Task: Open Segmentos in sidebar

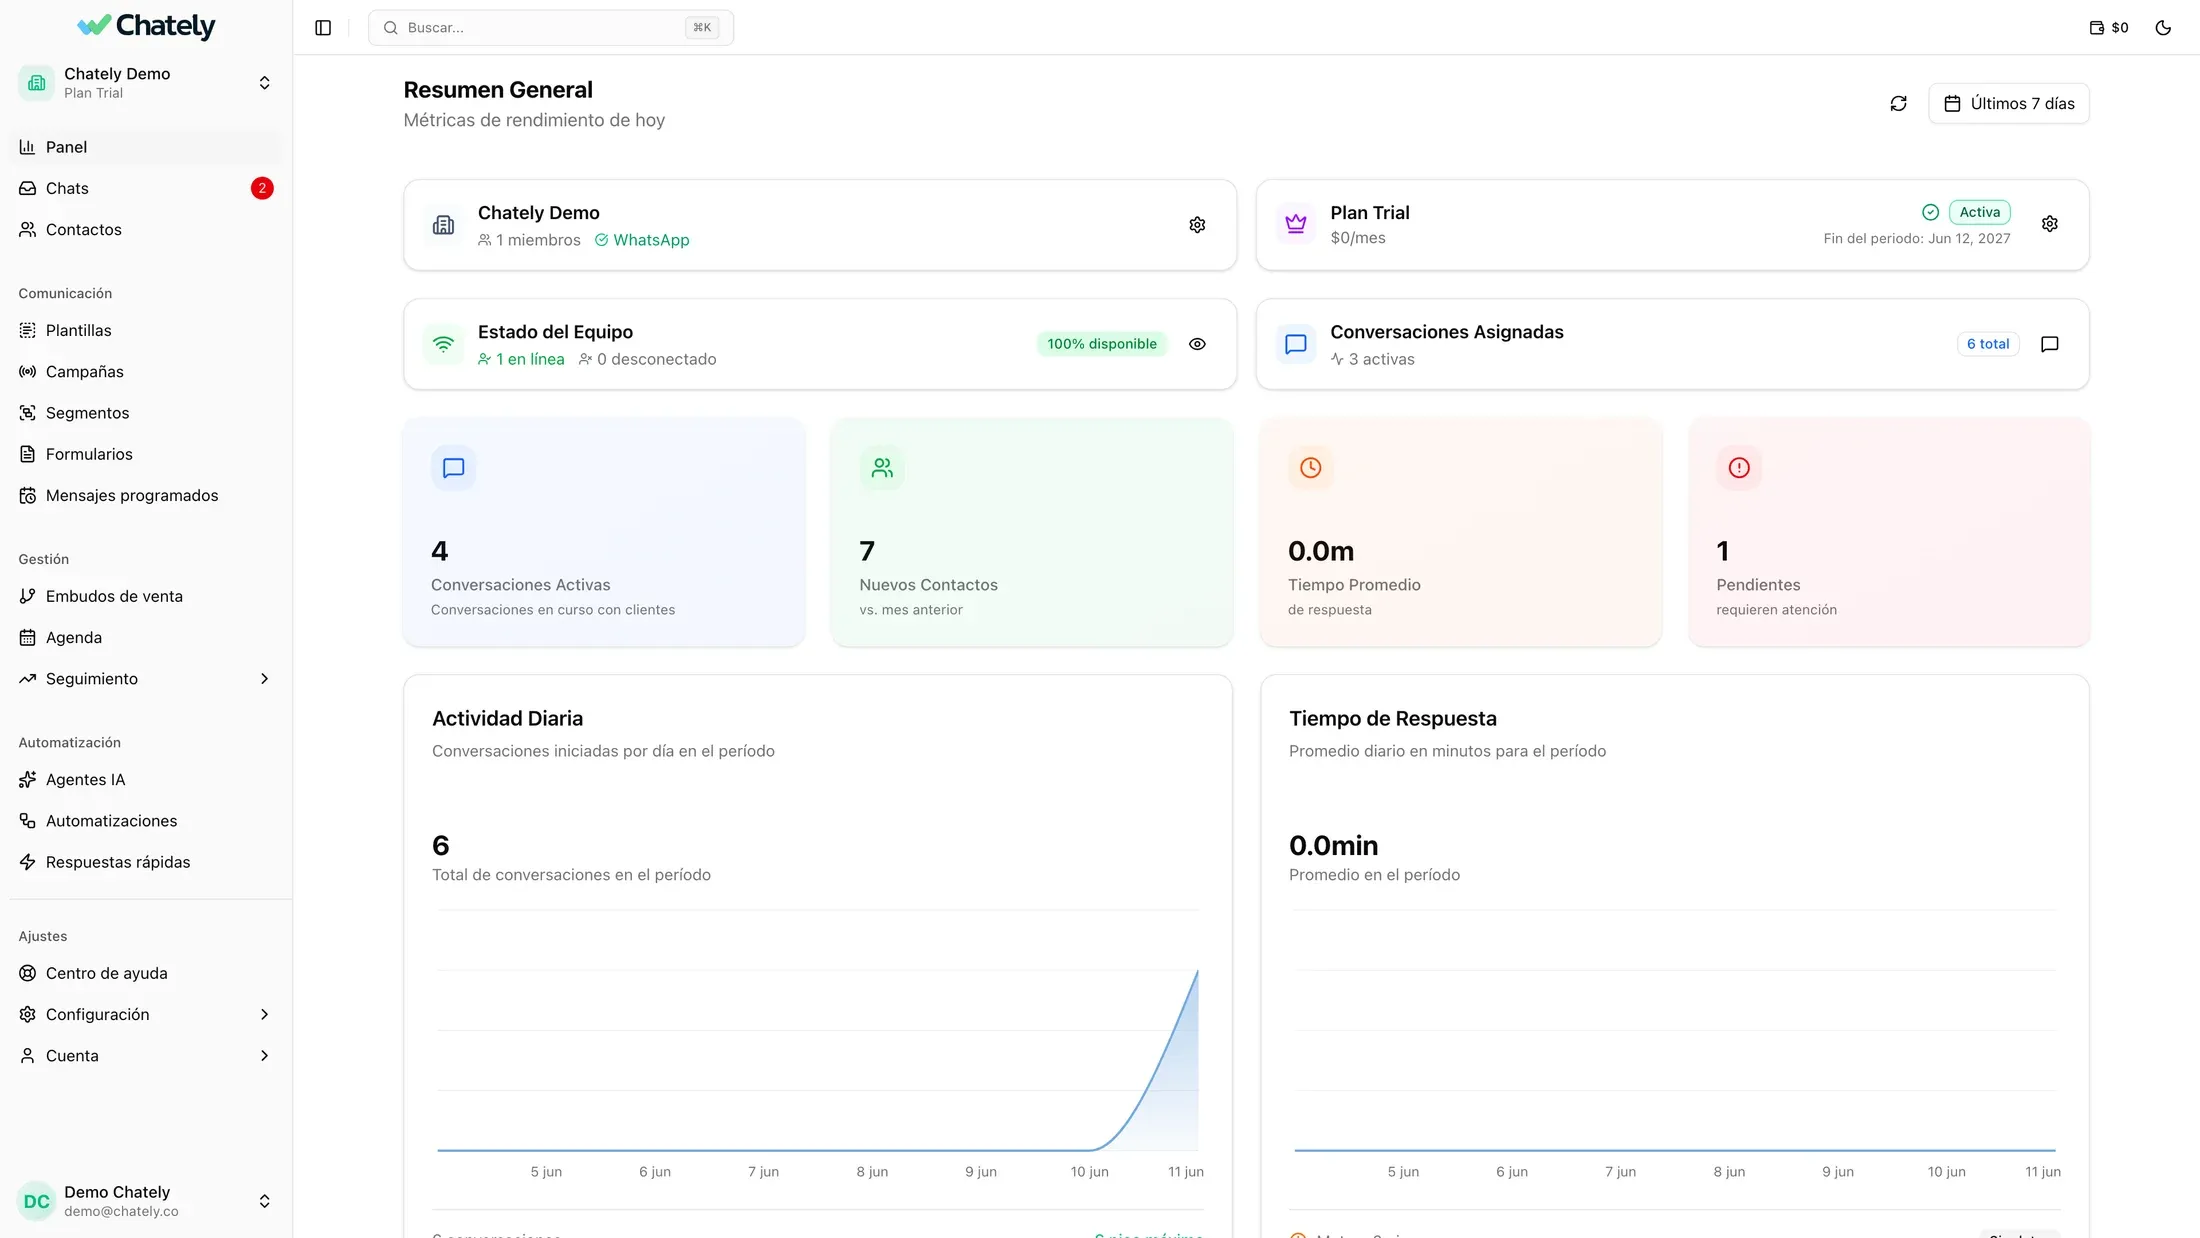Action: tap(146, 413)
